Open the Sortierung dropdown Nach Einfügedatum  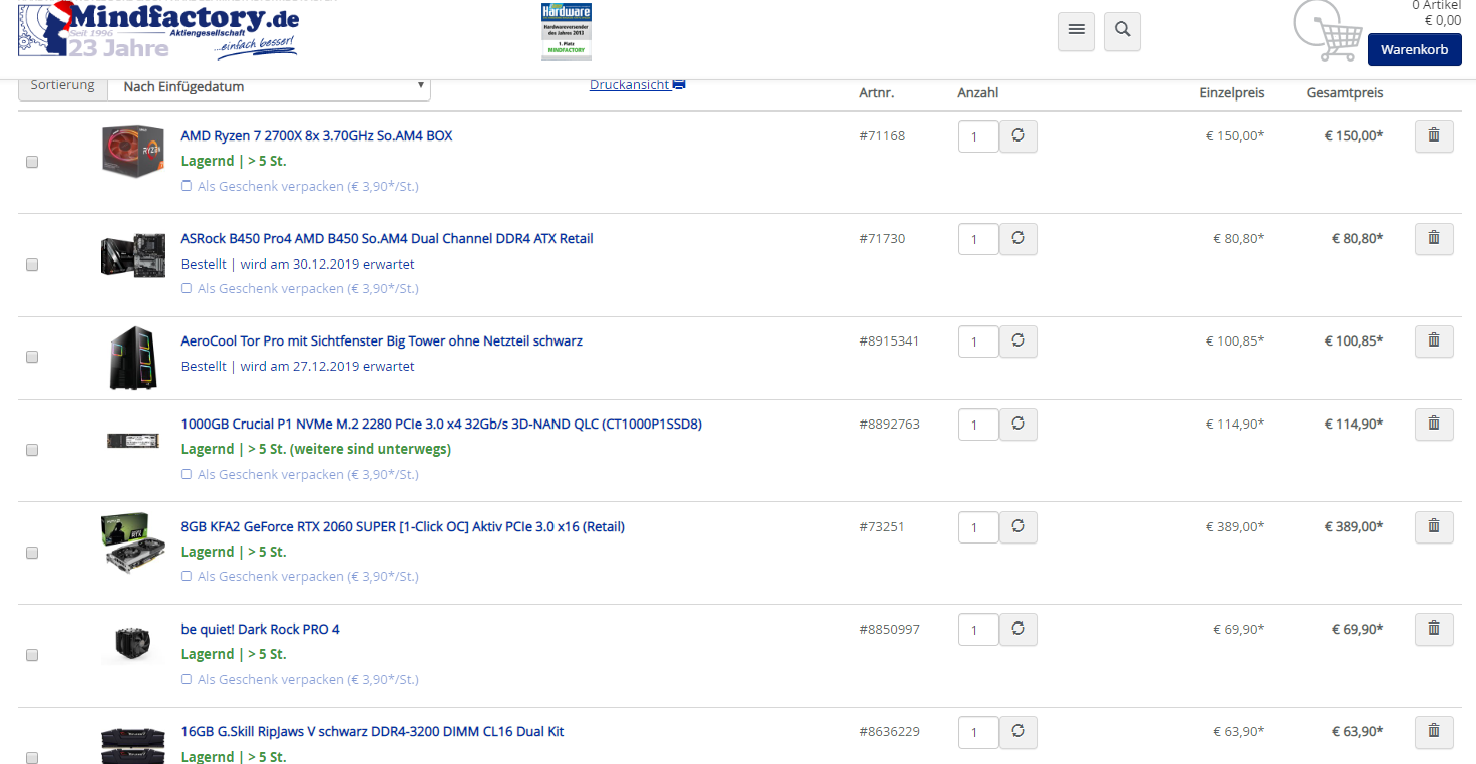point(269,87)
